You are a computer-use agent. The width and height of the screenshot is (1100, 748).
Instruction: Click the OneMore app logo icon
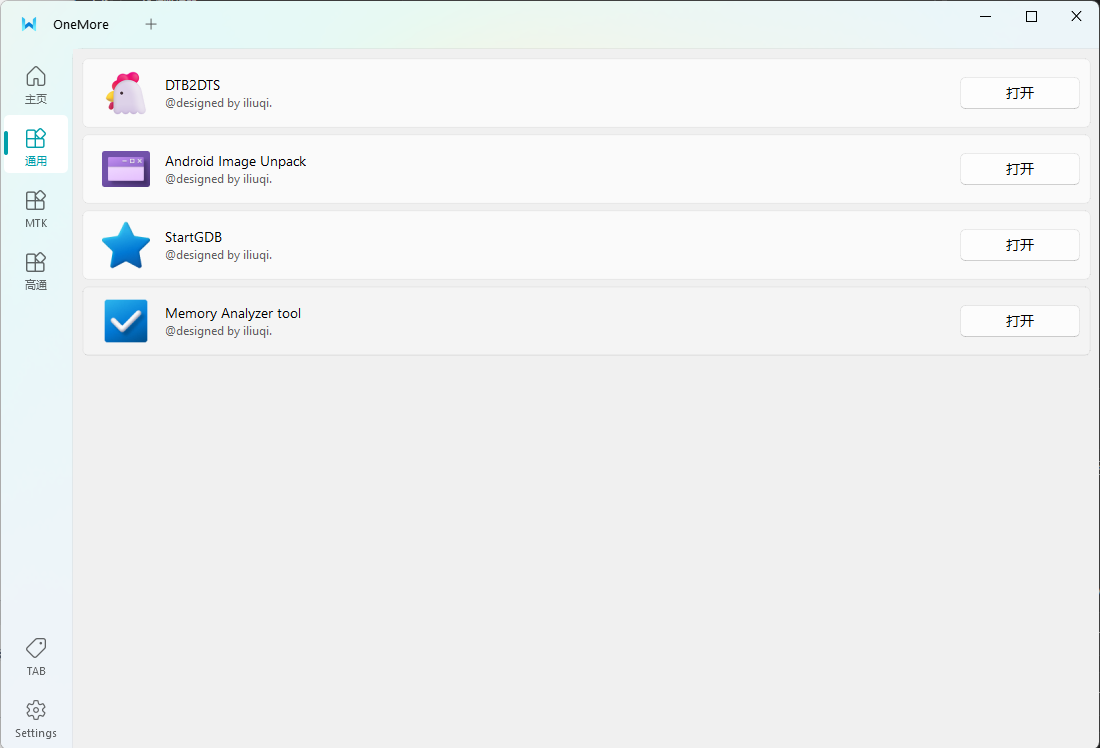point(29,24)
